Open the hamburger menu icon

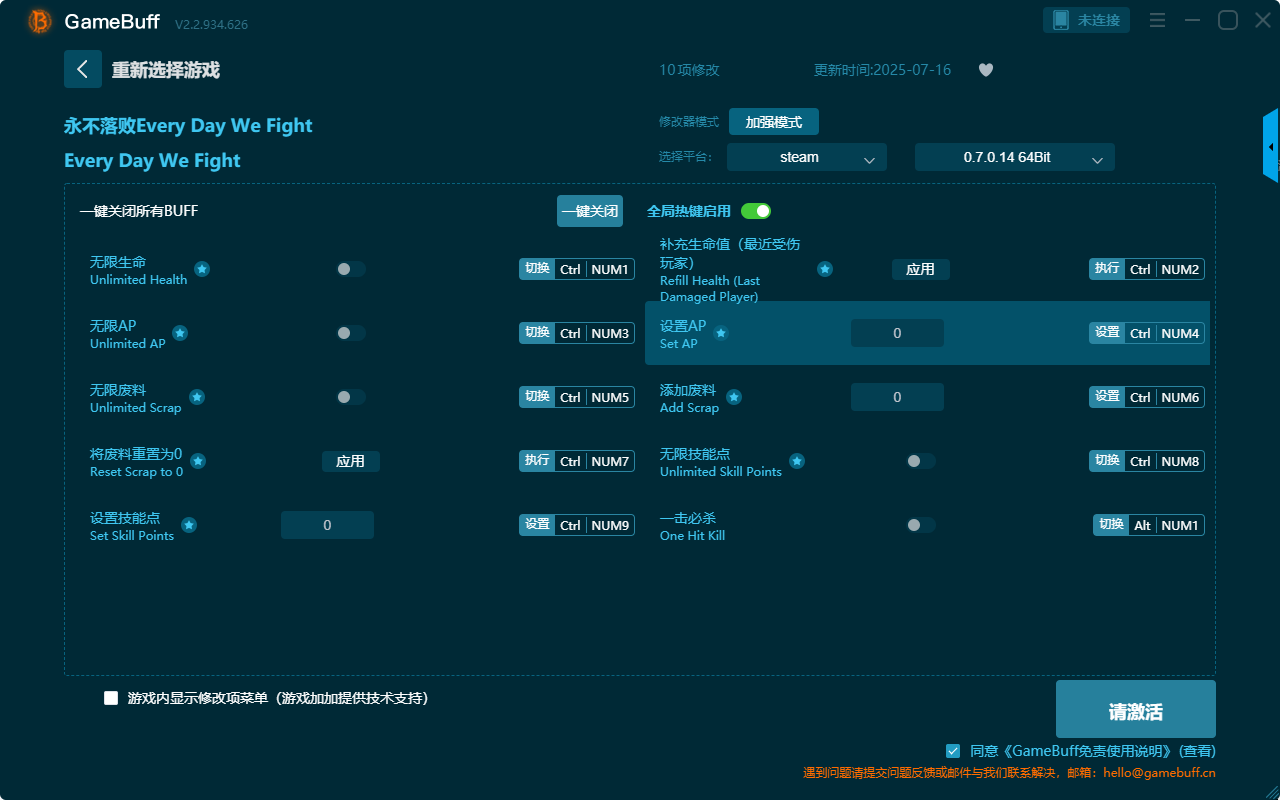1157,20
